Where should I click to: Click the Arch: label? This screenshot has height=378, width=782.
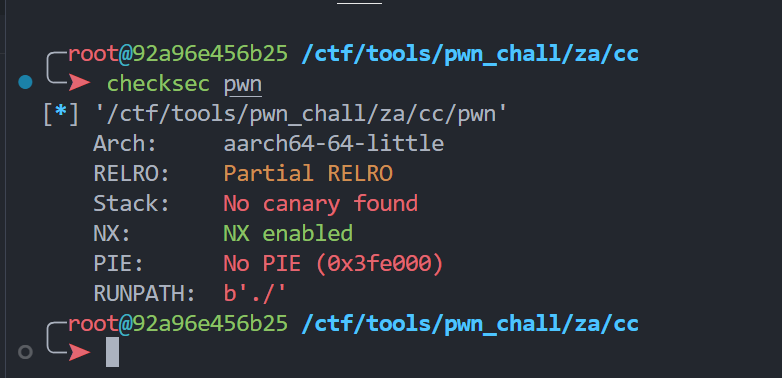125,144
